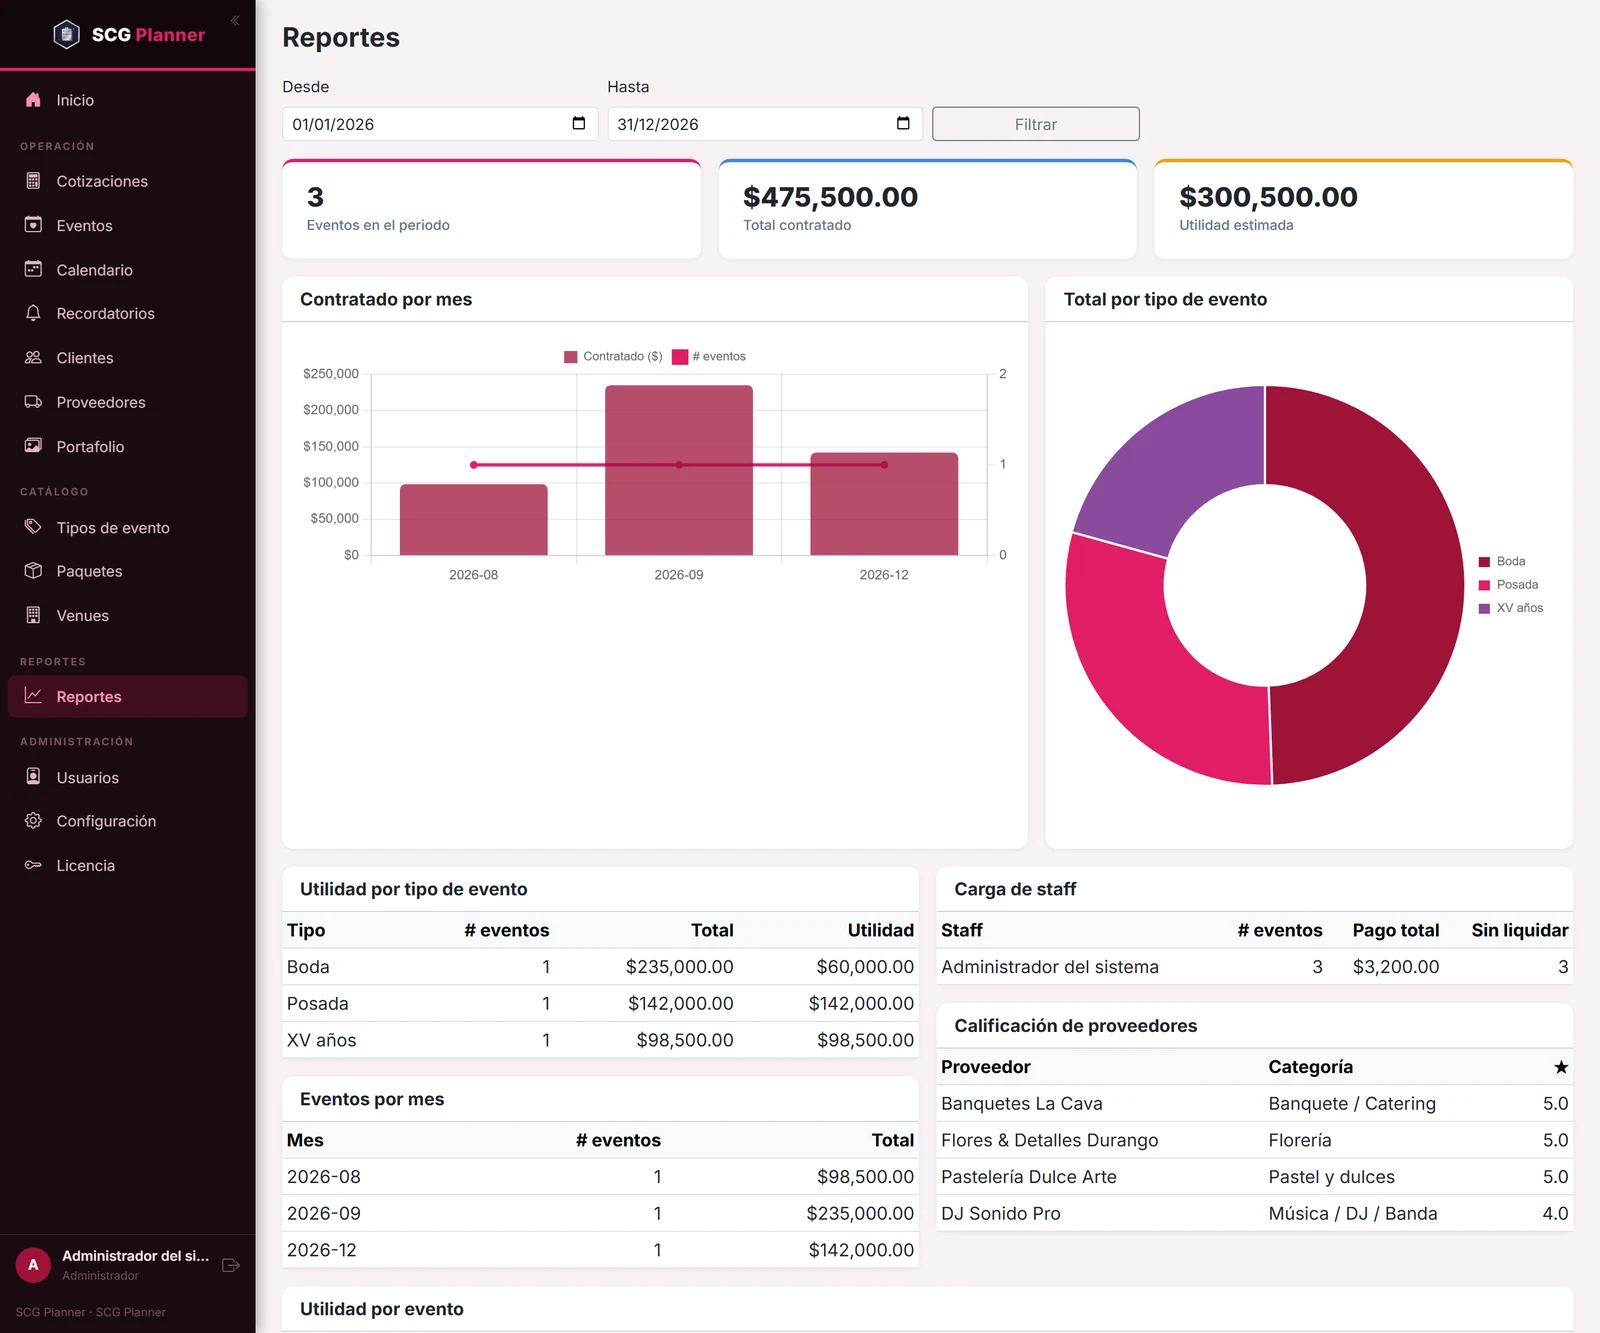Viewport: 1600px width, 1333px height.
Task: Click the Administrador del sistema staff row
Action: coord(1254,967)
